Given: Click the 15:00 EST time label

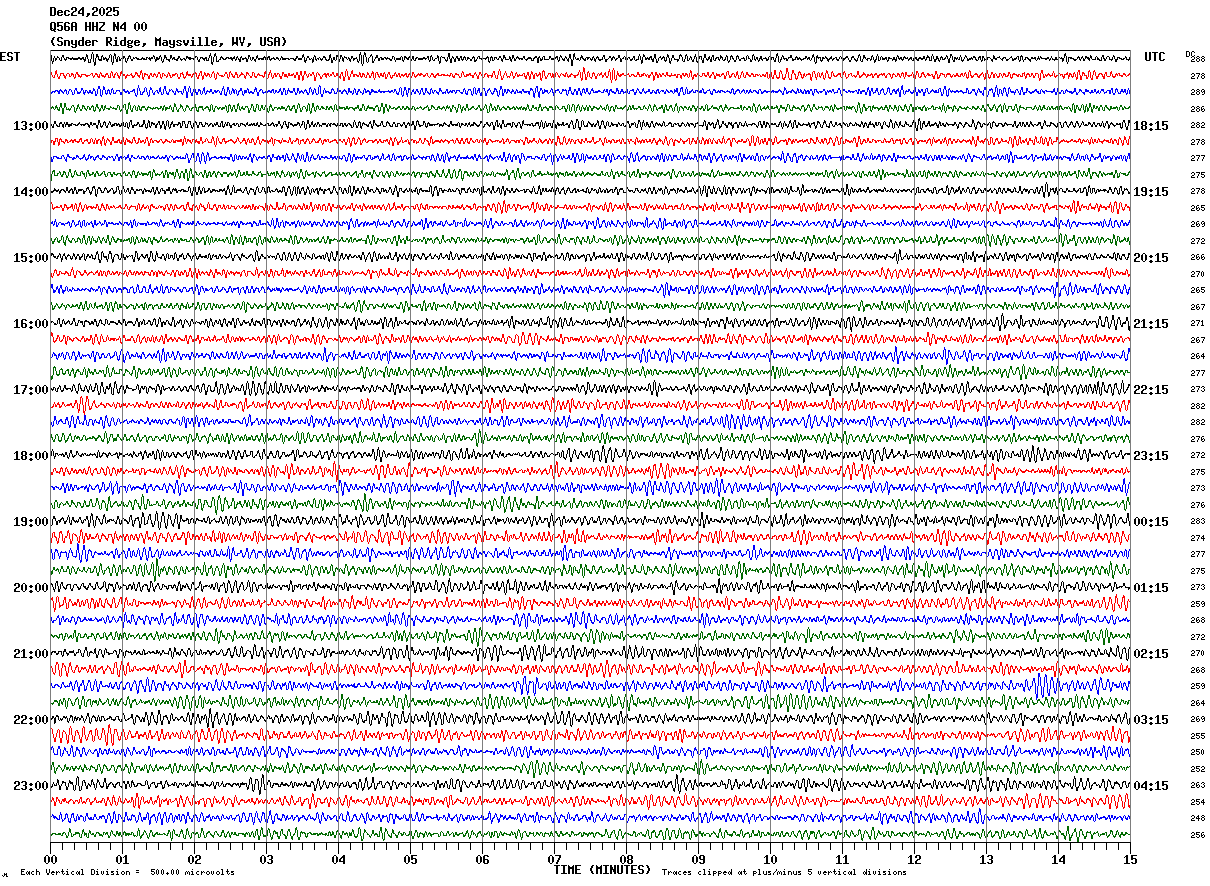Looking at the screenshot, I should pos(31,258).
